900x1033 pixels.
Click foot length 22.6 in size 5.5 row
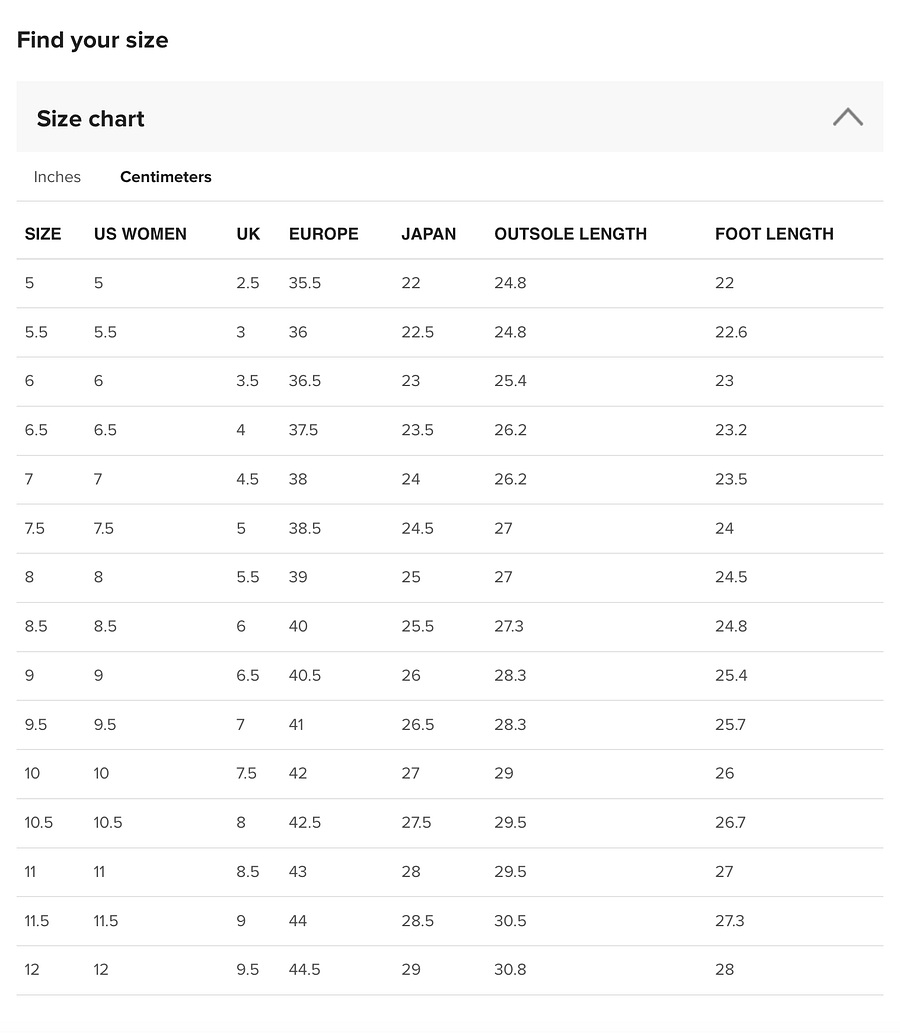point(731,331)
